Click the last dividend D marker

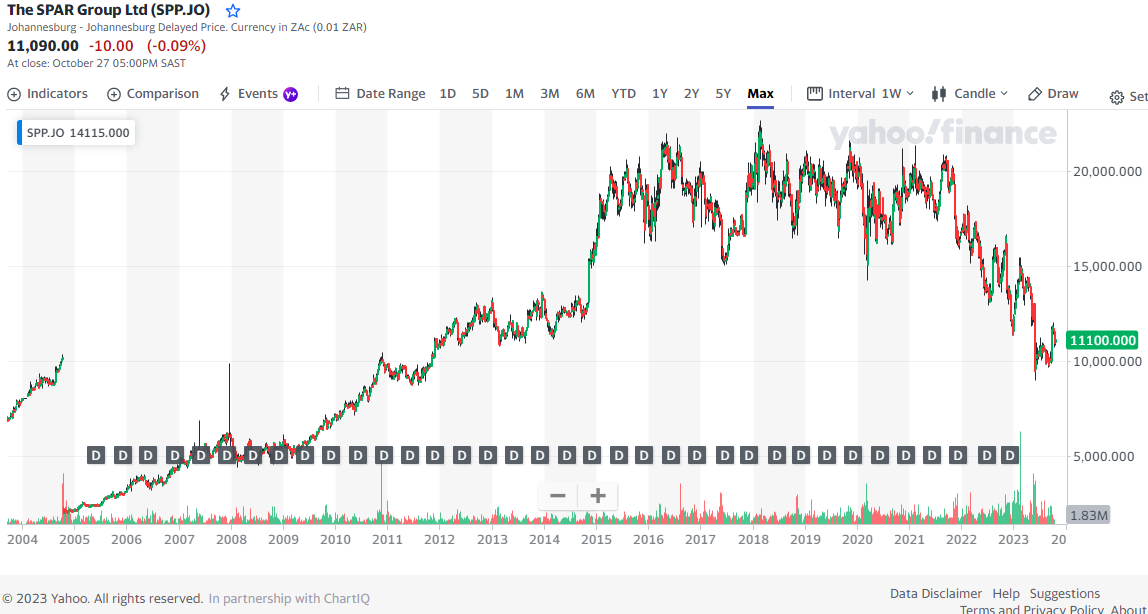[x=1010, y=455]
